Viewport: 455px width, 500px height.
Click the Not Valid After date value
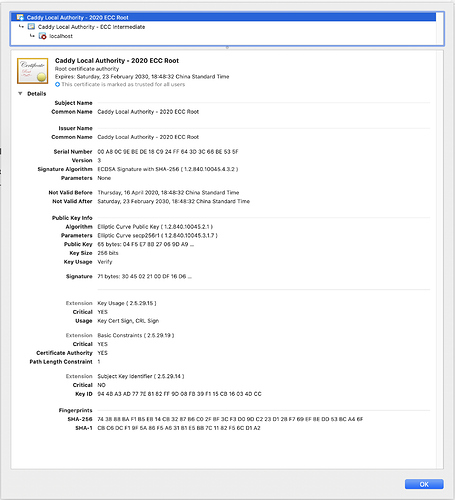pyautogui.click(x=173, y=201)
